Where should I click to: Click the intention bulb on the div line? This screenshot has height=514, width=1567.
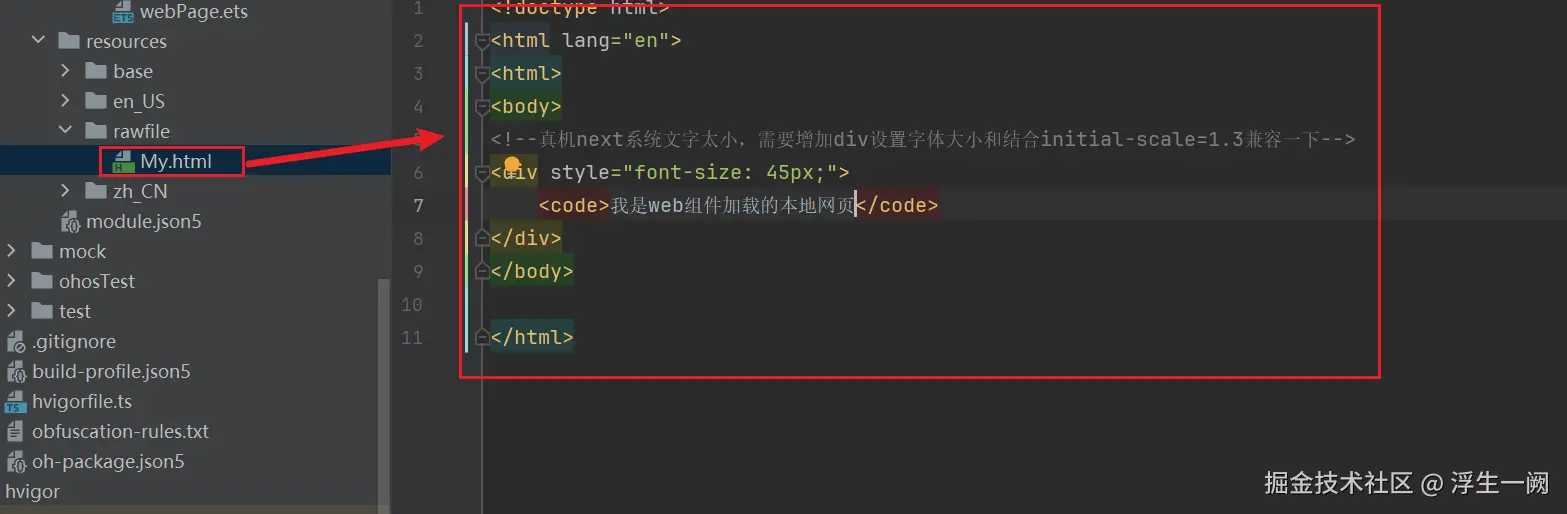[512, 165]
